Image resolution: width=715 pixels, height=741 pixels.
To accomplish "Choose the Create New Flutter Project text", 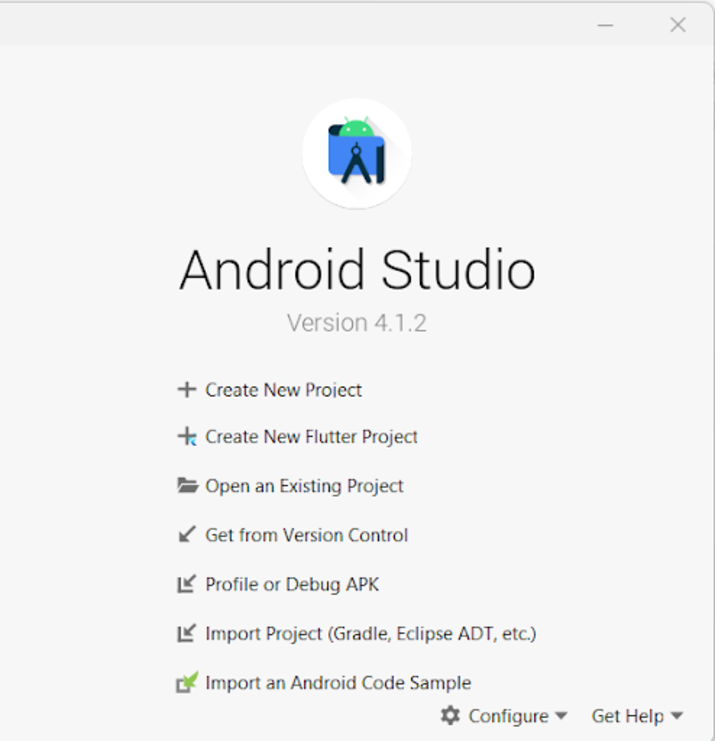I will (x=311, y=437).
